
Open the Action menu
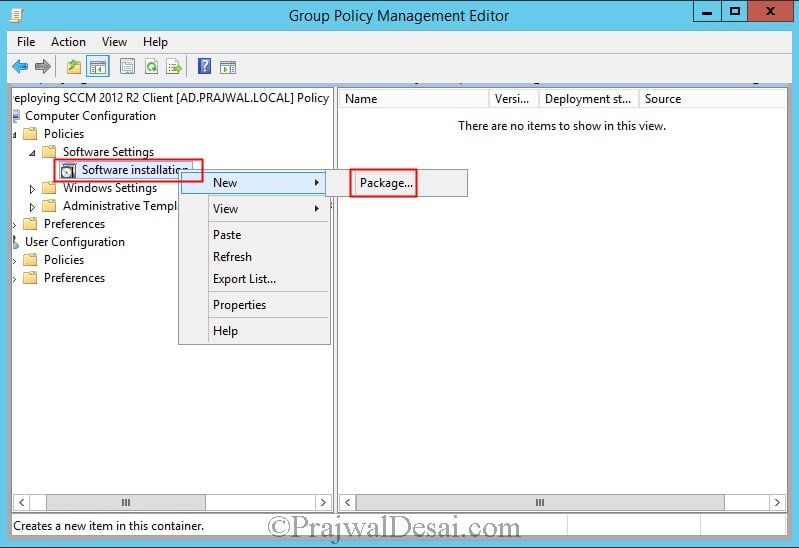point(68,42)
